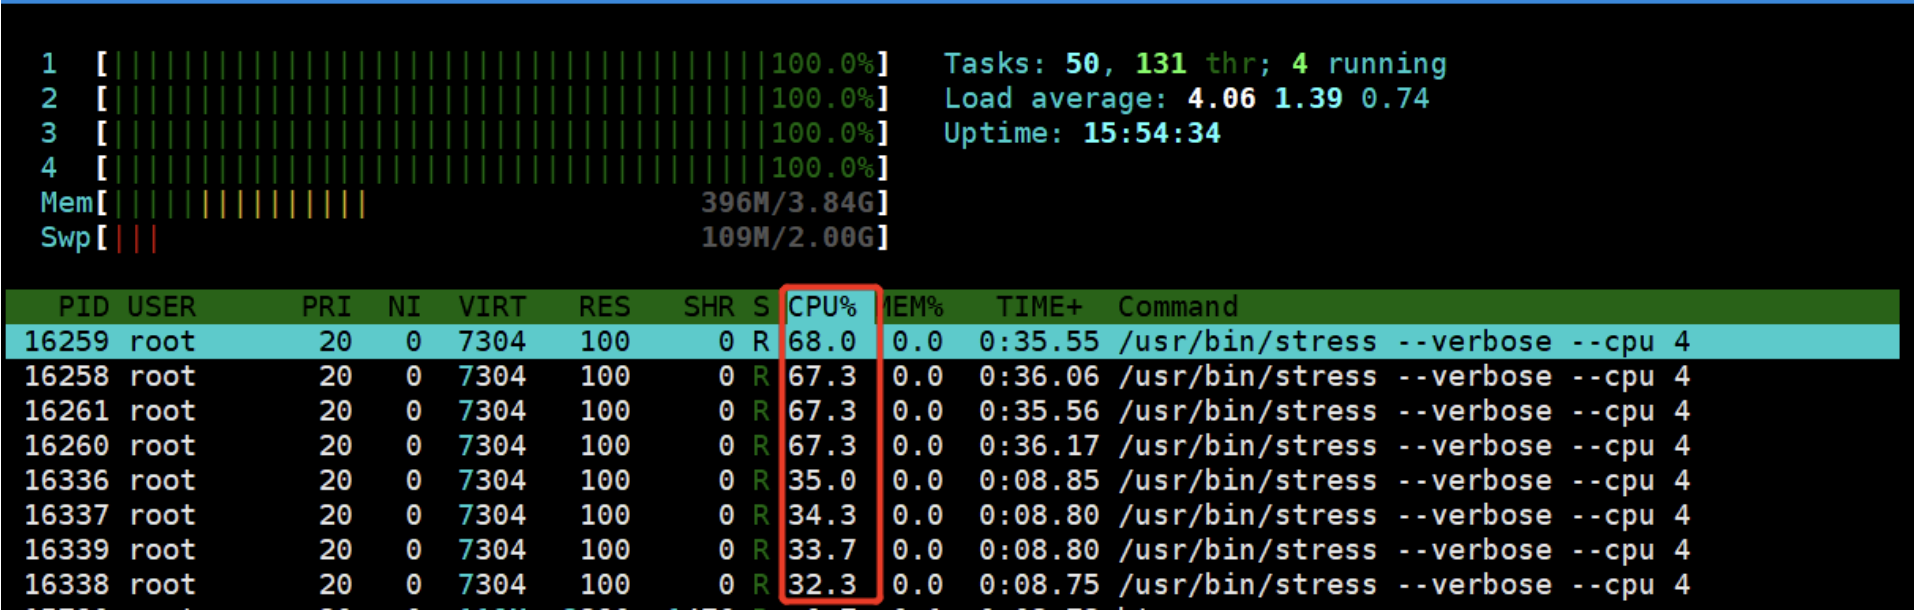
Task: Click the Command column header
Action: tap(1177, 306)
